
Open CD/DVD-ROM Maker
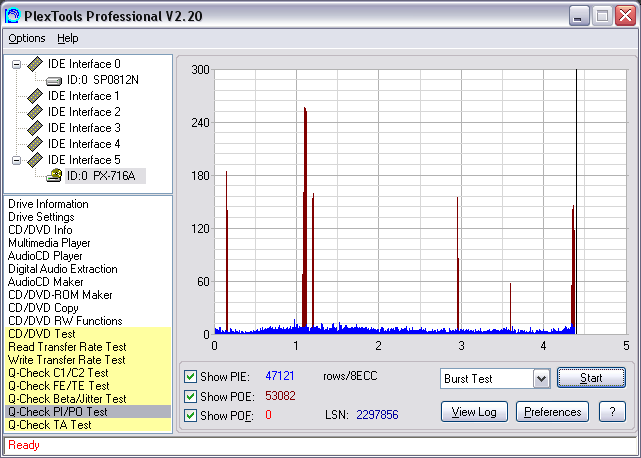click(60, 295)
